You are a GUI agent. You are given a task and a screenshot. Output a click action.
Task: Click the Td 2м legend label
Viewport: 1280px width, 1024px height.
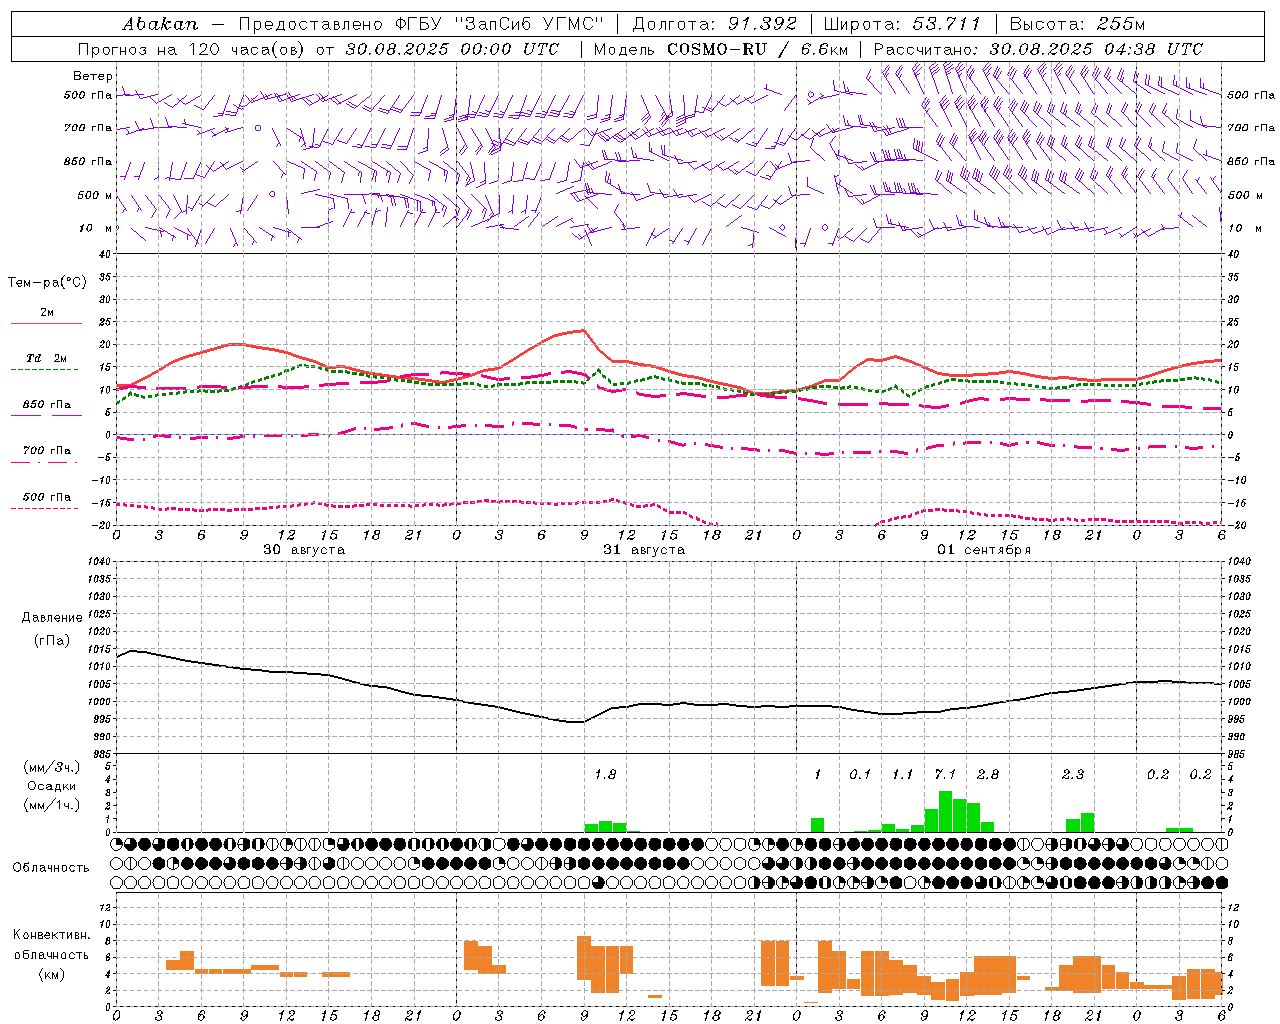coord(46,358)
